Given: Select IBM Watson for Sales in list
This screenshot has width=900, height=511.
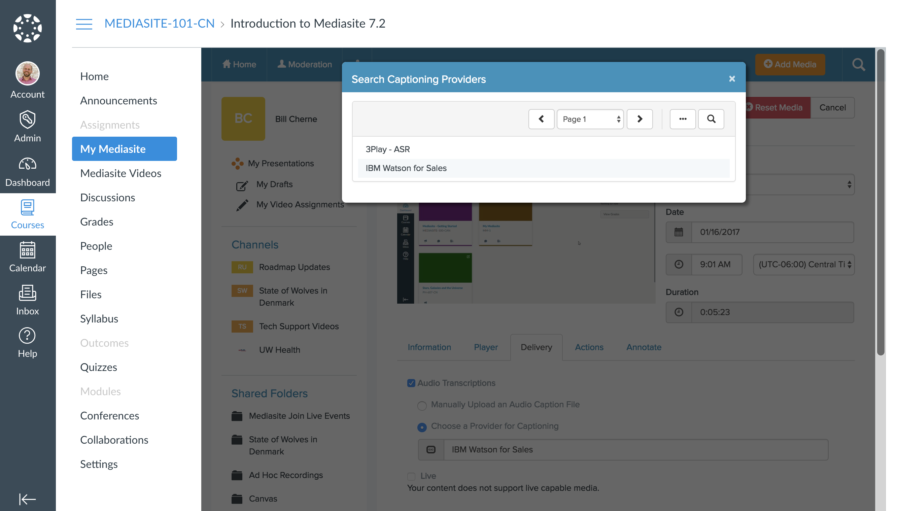Looking at the screenshot, I should click(x=544, y=168).
